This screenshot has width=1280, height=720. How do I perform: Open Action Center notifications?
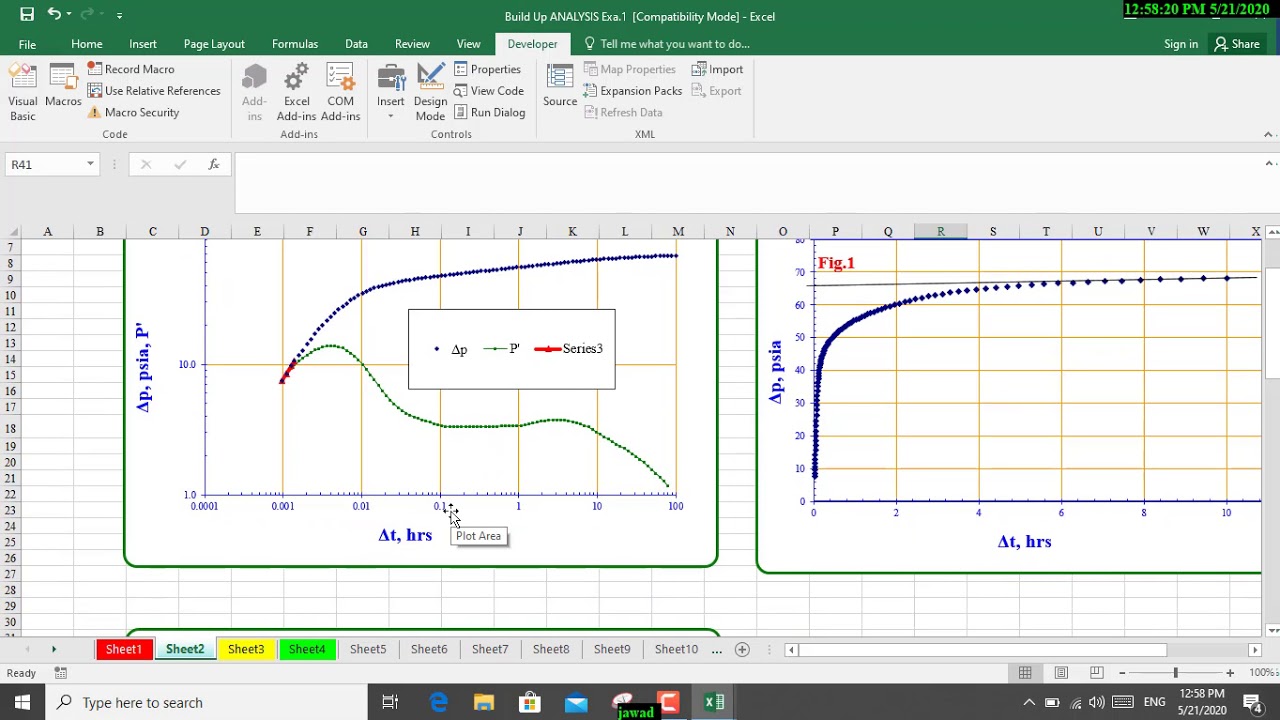tap(1252, 702)
